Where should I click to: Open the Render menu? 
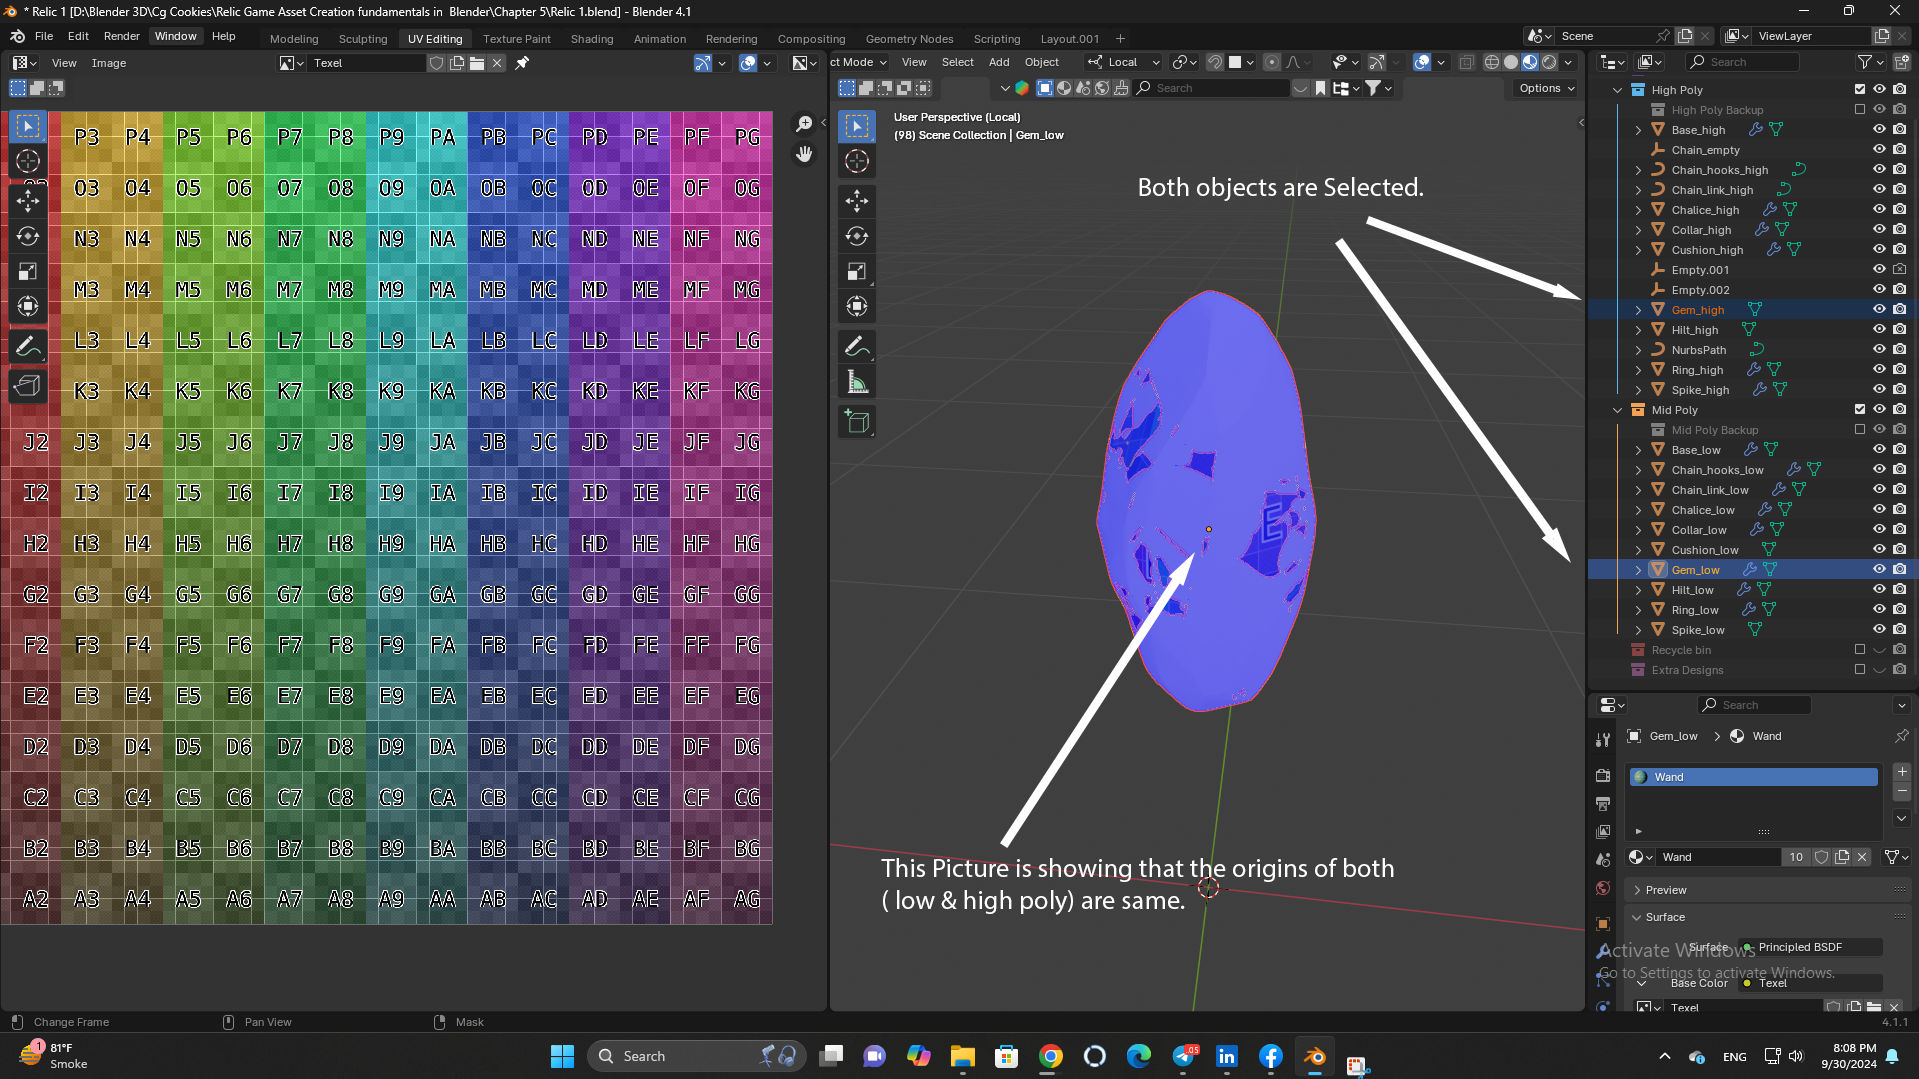tap(121, 36)
